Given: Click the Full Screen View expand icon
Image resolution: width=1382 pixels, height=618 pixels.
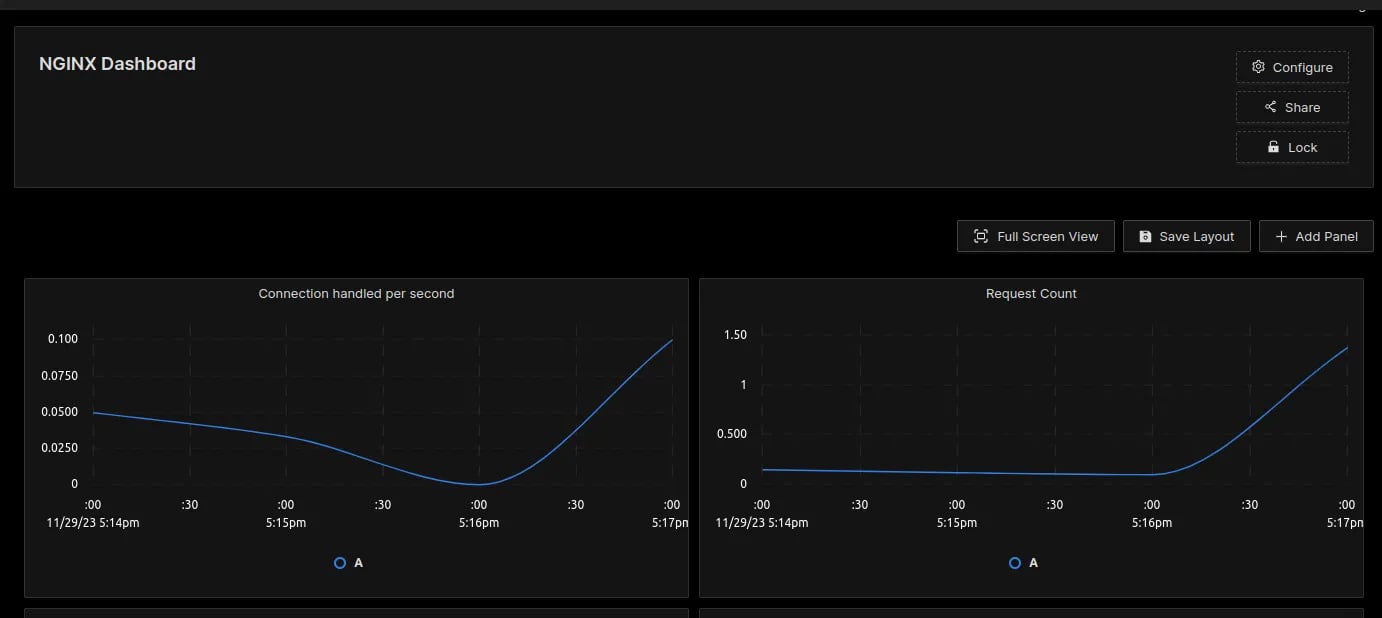Looking at the screenshot, I should (981, 237).
